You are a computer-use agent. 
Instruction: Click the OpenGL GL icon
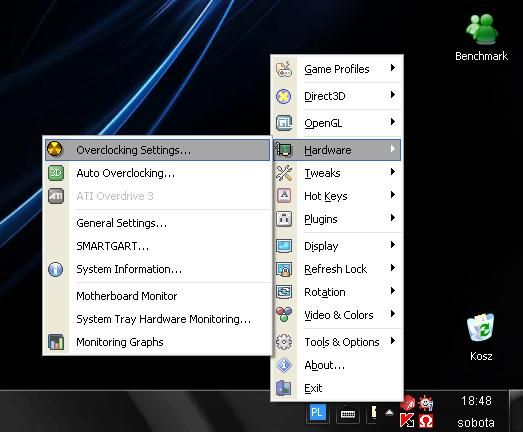click(x=284, y=123)
